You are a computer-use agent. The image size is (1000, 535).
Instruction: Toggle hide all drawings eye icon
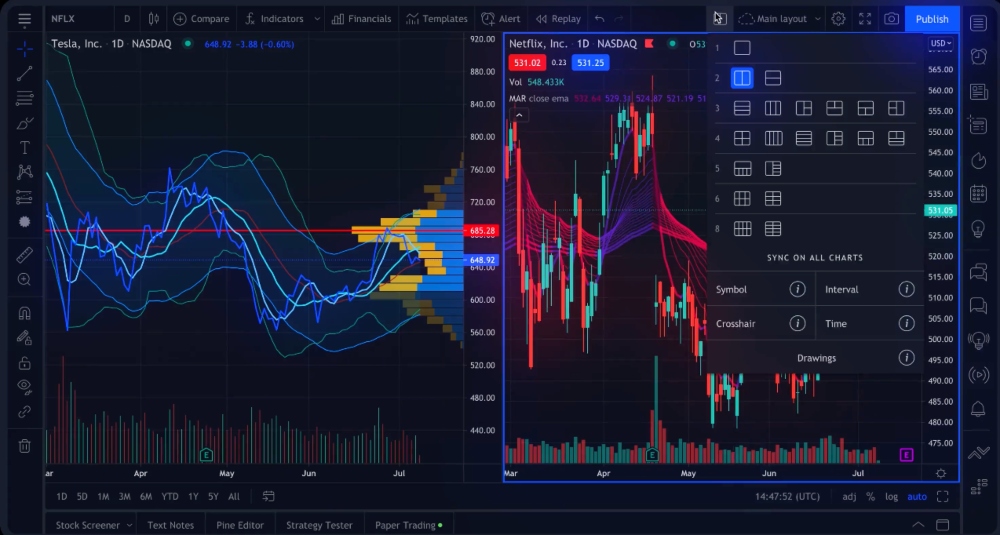pyautogui.click(x=25, y=386)
